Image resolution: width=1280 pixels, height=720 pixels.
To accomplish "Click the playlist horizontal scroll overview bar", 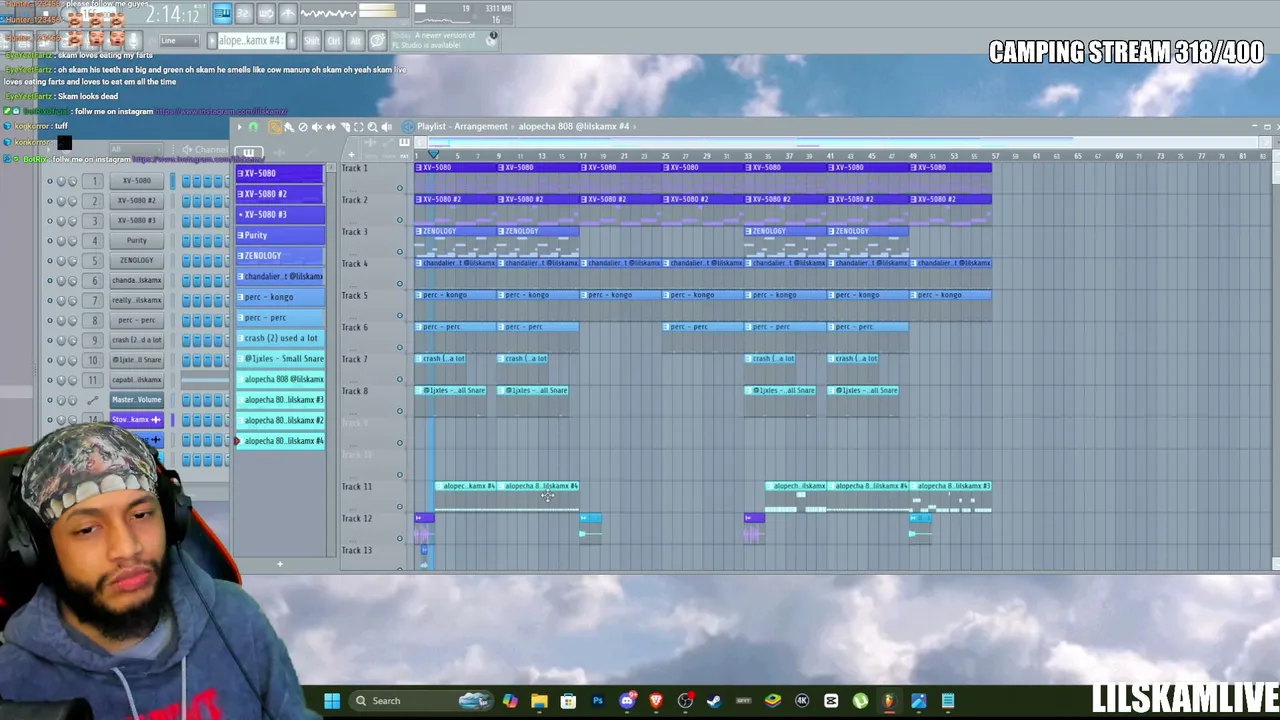I will point(840,141).
